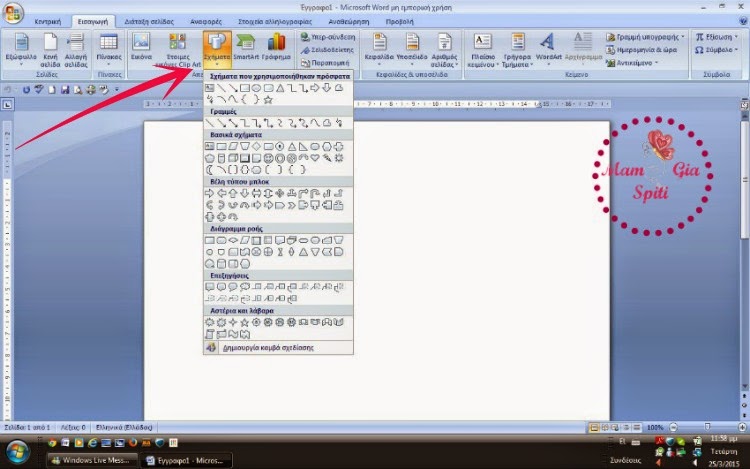Switch to Web Layout view
This screenshot has height=469, width=750.
point(615,427)
